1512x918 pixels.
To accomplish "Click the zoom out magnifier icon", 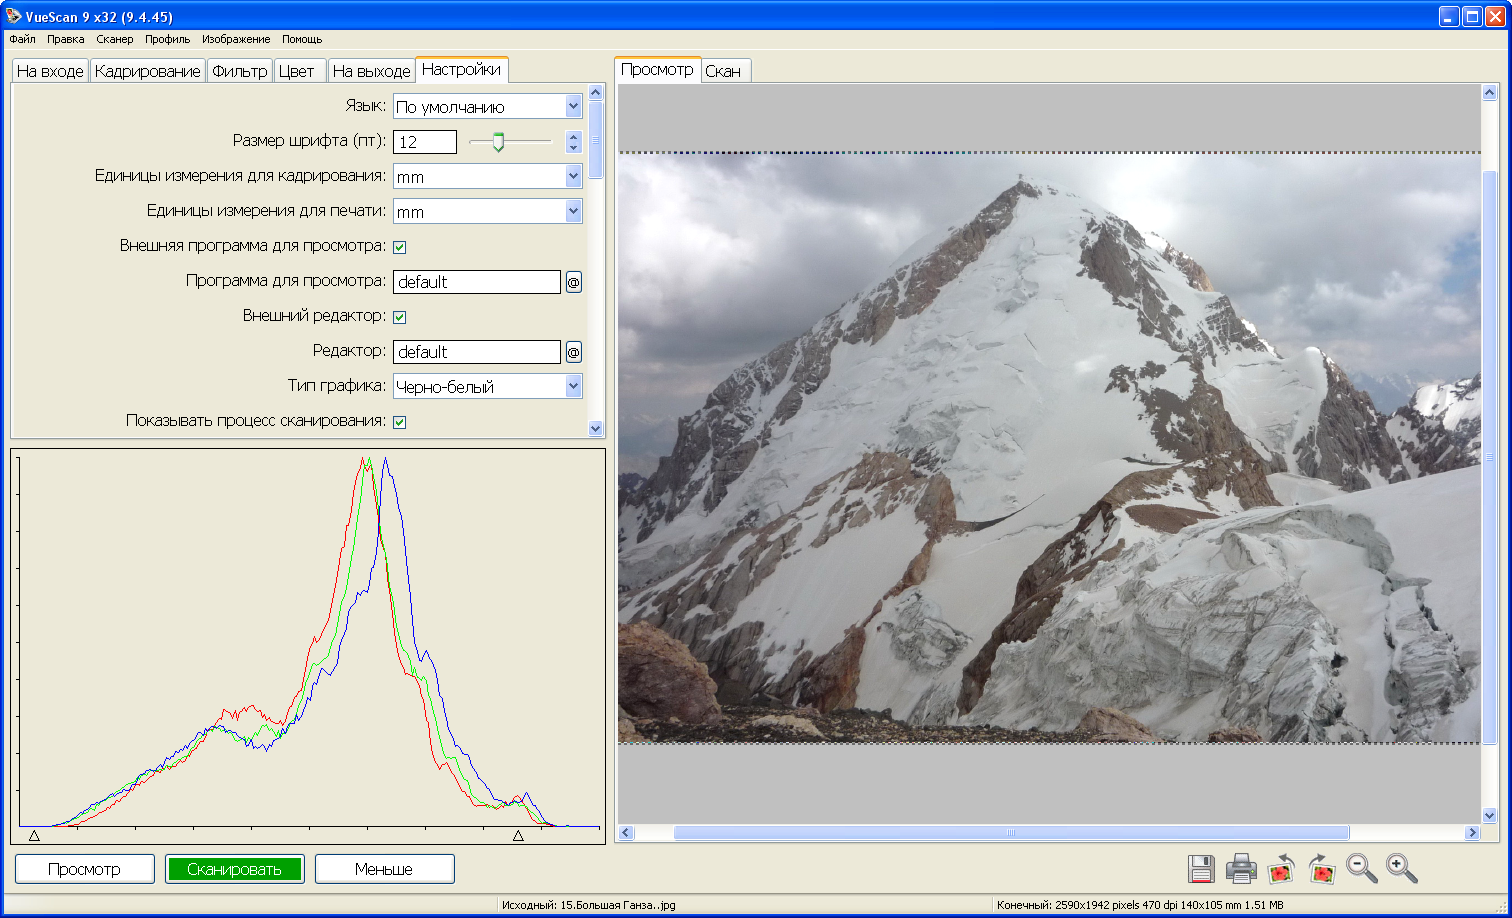I will tap(1361, 869).
